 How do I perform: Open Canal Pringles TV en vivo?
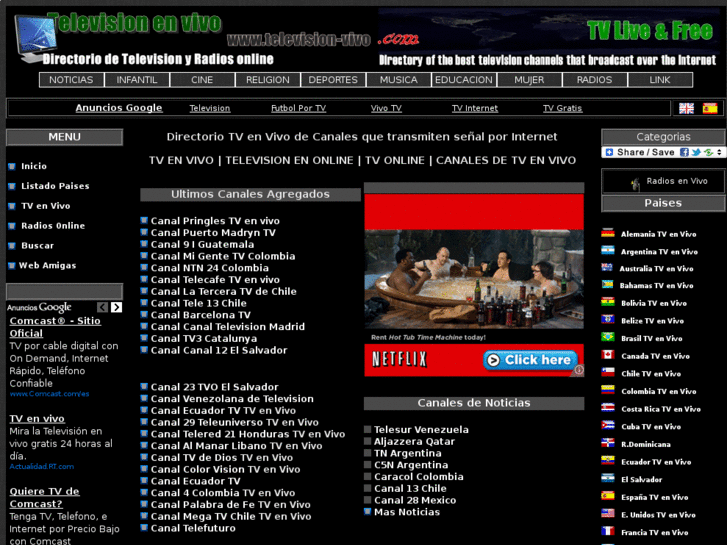[215, 221]
